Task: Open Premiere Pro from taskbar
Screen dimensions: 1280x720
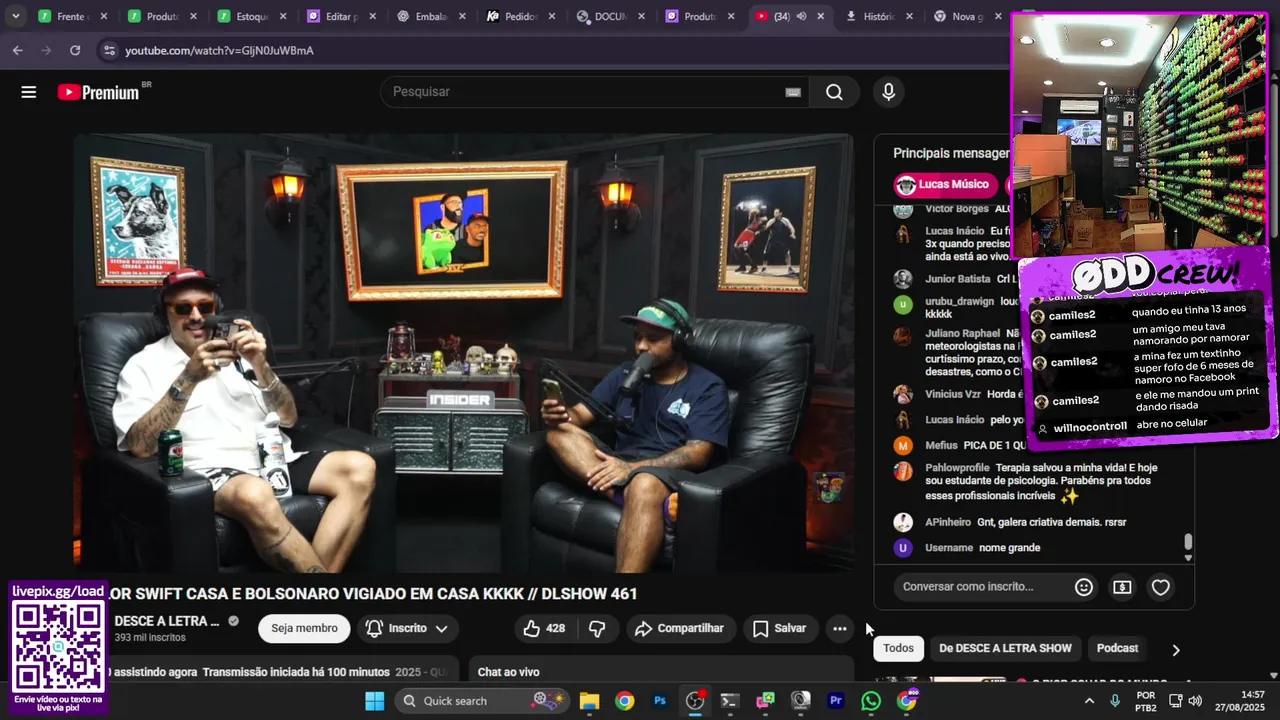Action: (836, 701)
